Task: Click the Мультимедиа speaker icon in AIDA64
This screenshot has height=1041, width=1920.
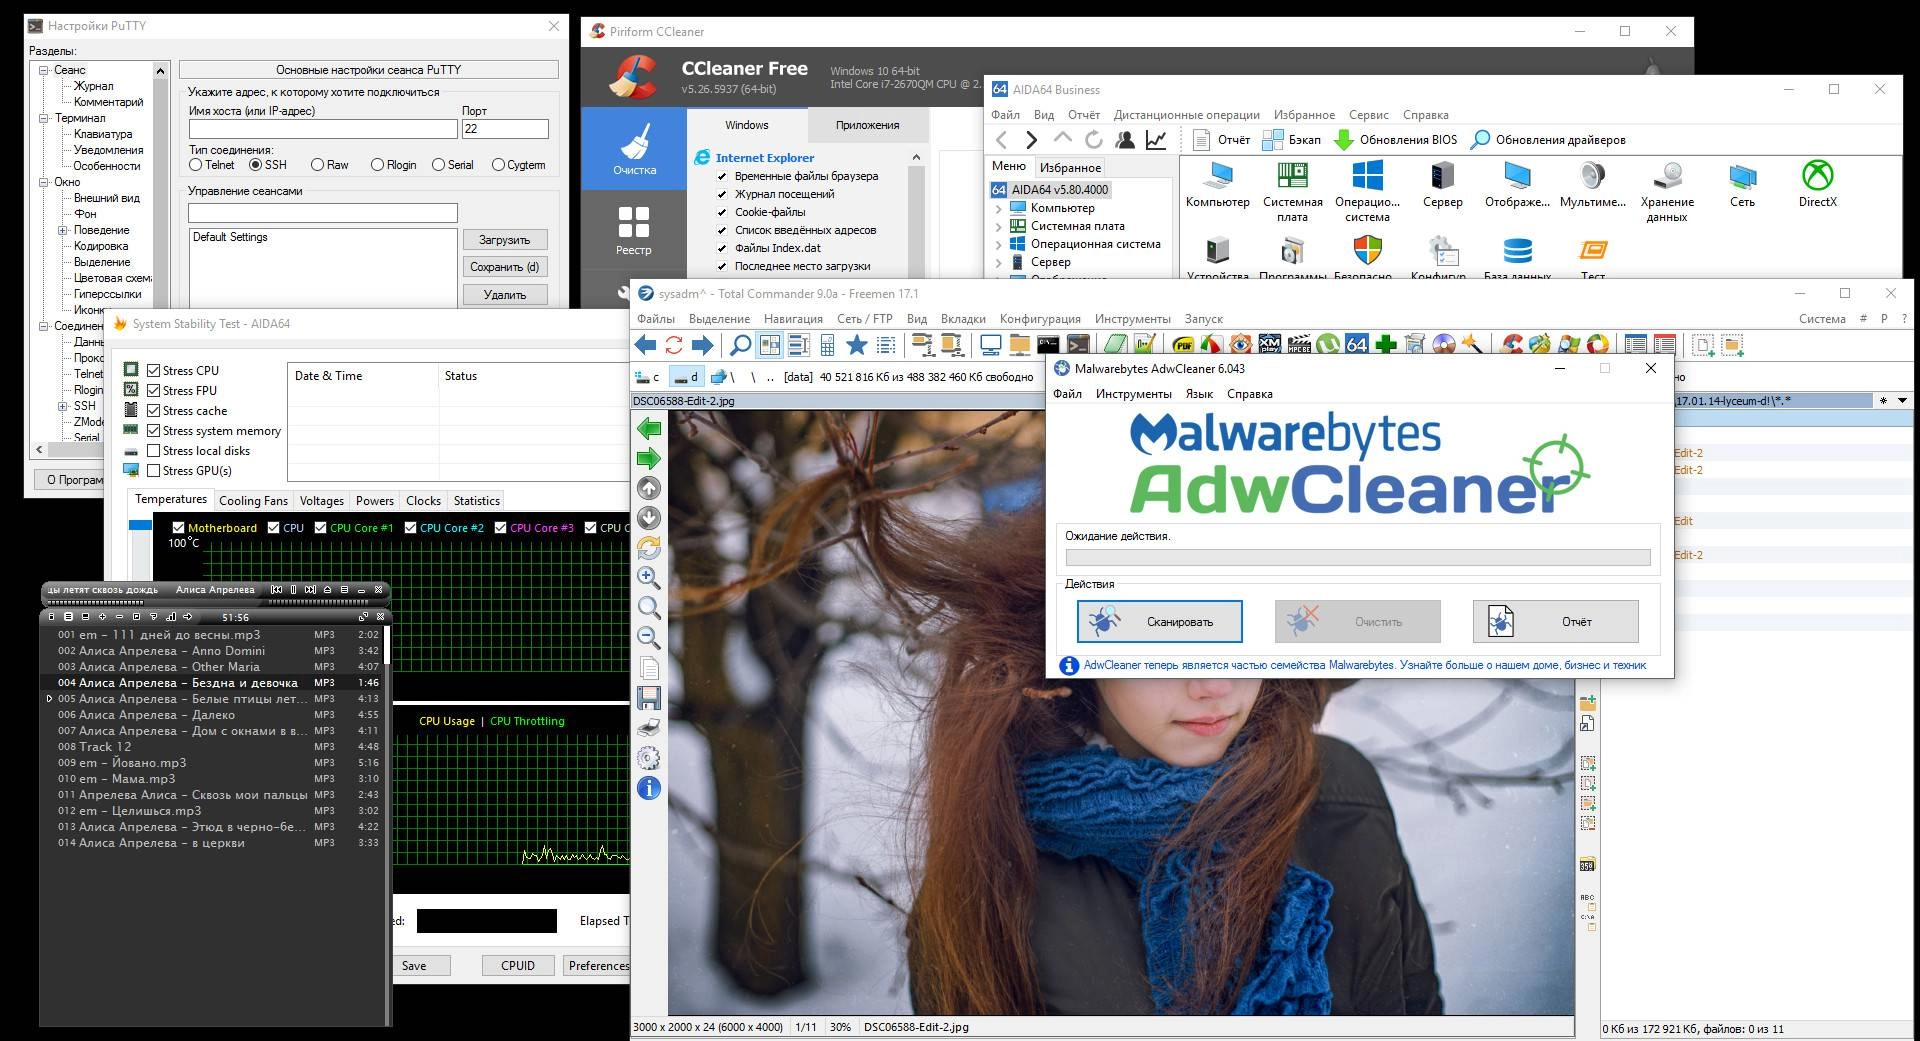Action: tap(1592, 184)
